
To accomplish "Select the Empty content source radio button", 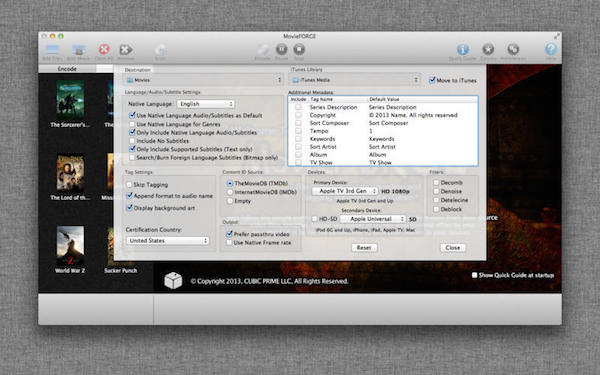I will click(x=230, y=201).
